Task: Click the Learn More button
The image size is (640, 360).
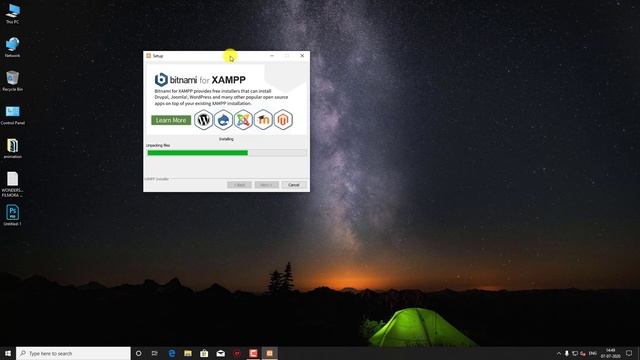Action: pos(171,120)
